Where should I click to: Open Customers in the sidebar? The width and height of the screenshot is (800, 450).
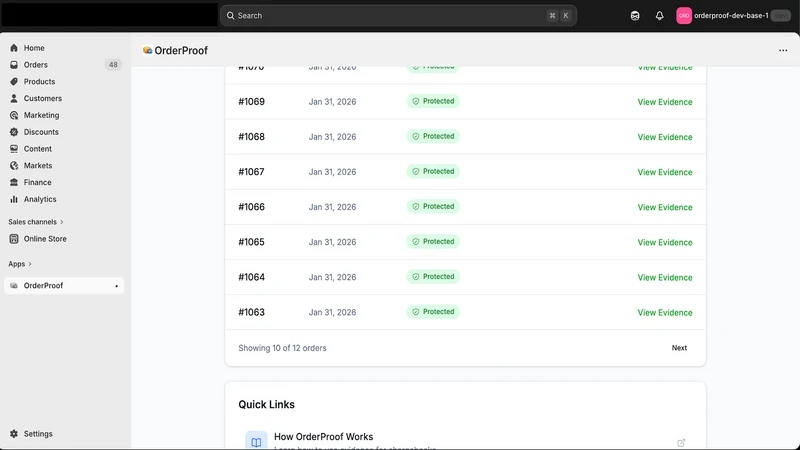point(42,98)
